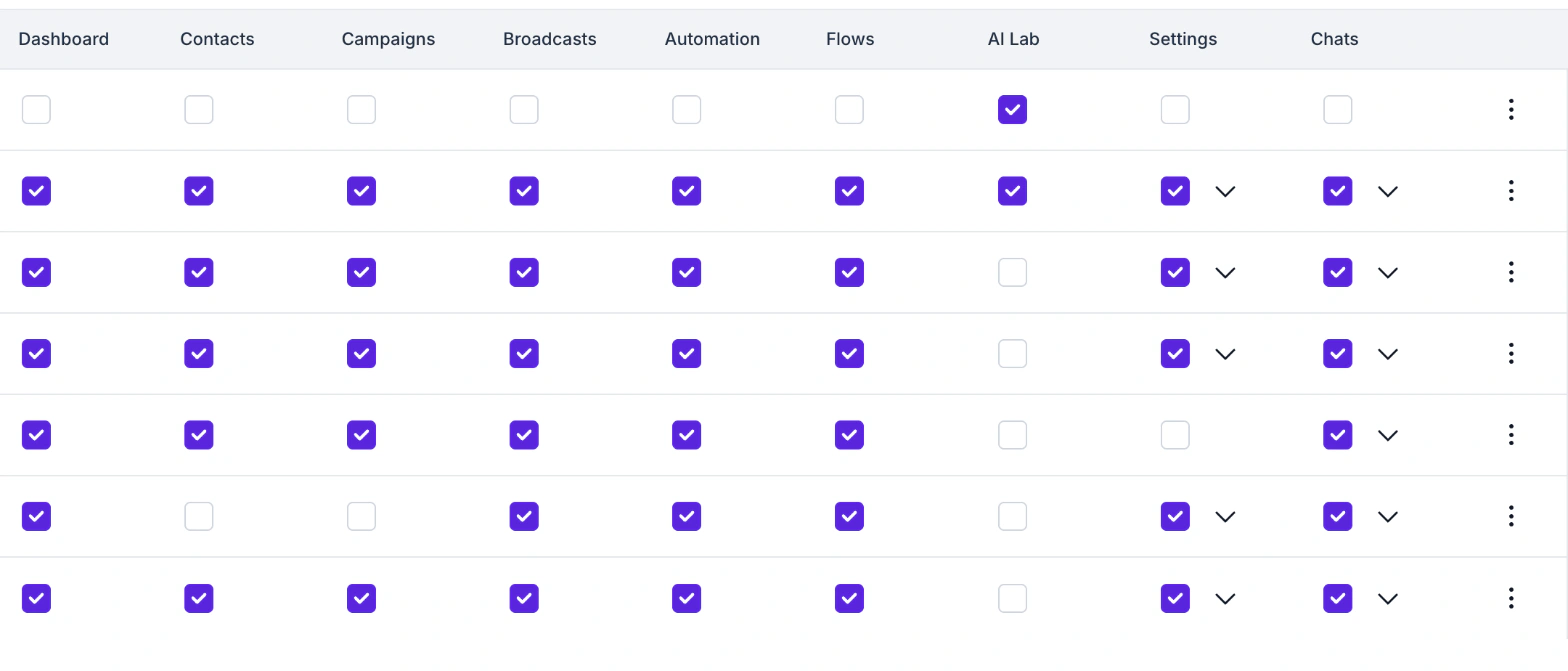Screen dimensions: 1568x671
Task: Uncheck the Chats checkbox in the second row
Action: point(1338,191)
